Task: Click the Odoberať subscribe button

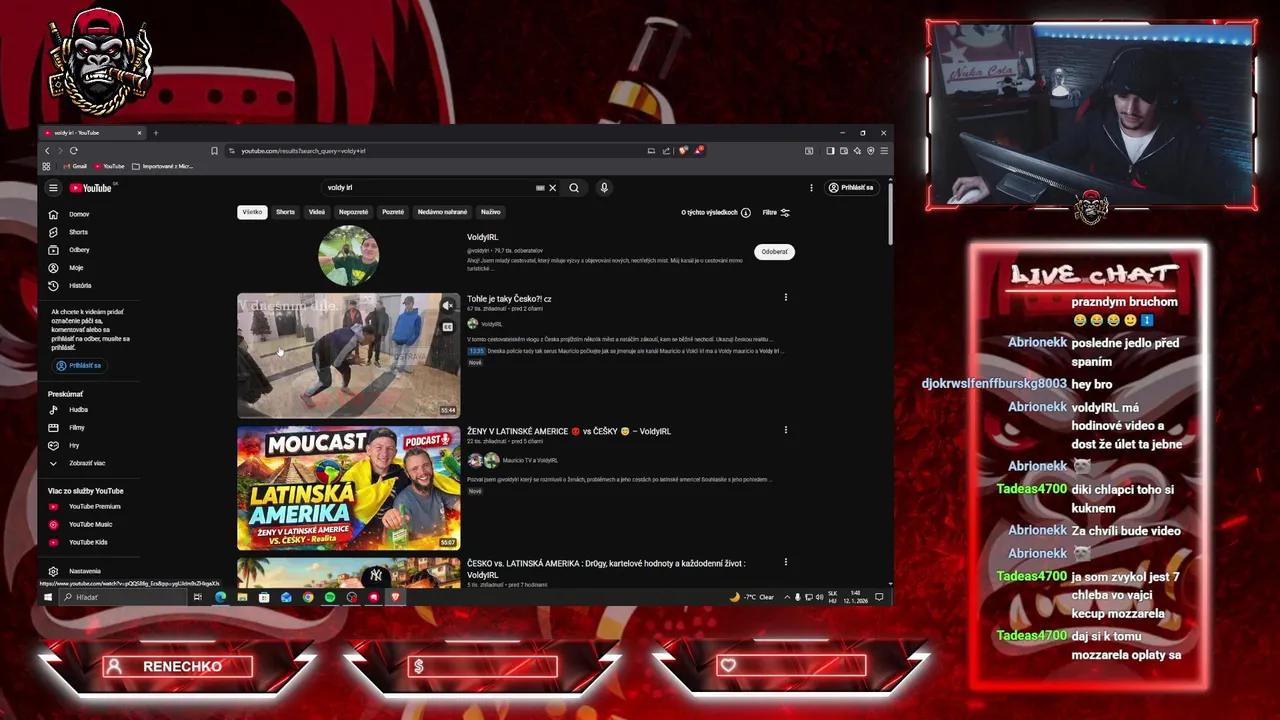Action: click(775, 252)
